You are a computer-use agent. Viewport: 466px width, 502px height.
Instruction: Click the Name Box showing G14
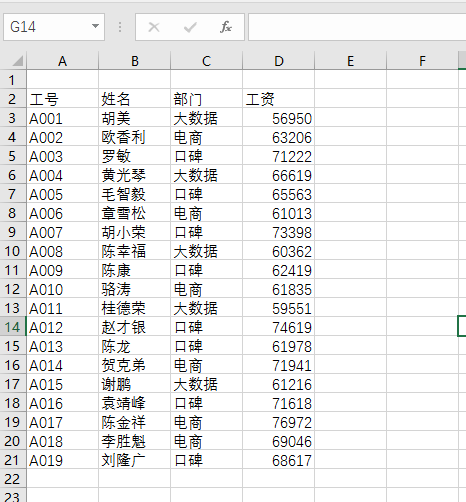click(x=54, y=27)
